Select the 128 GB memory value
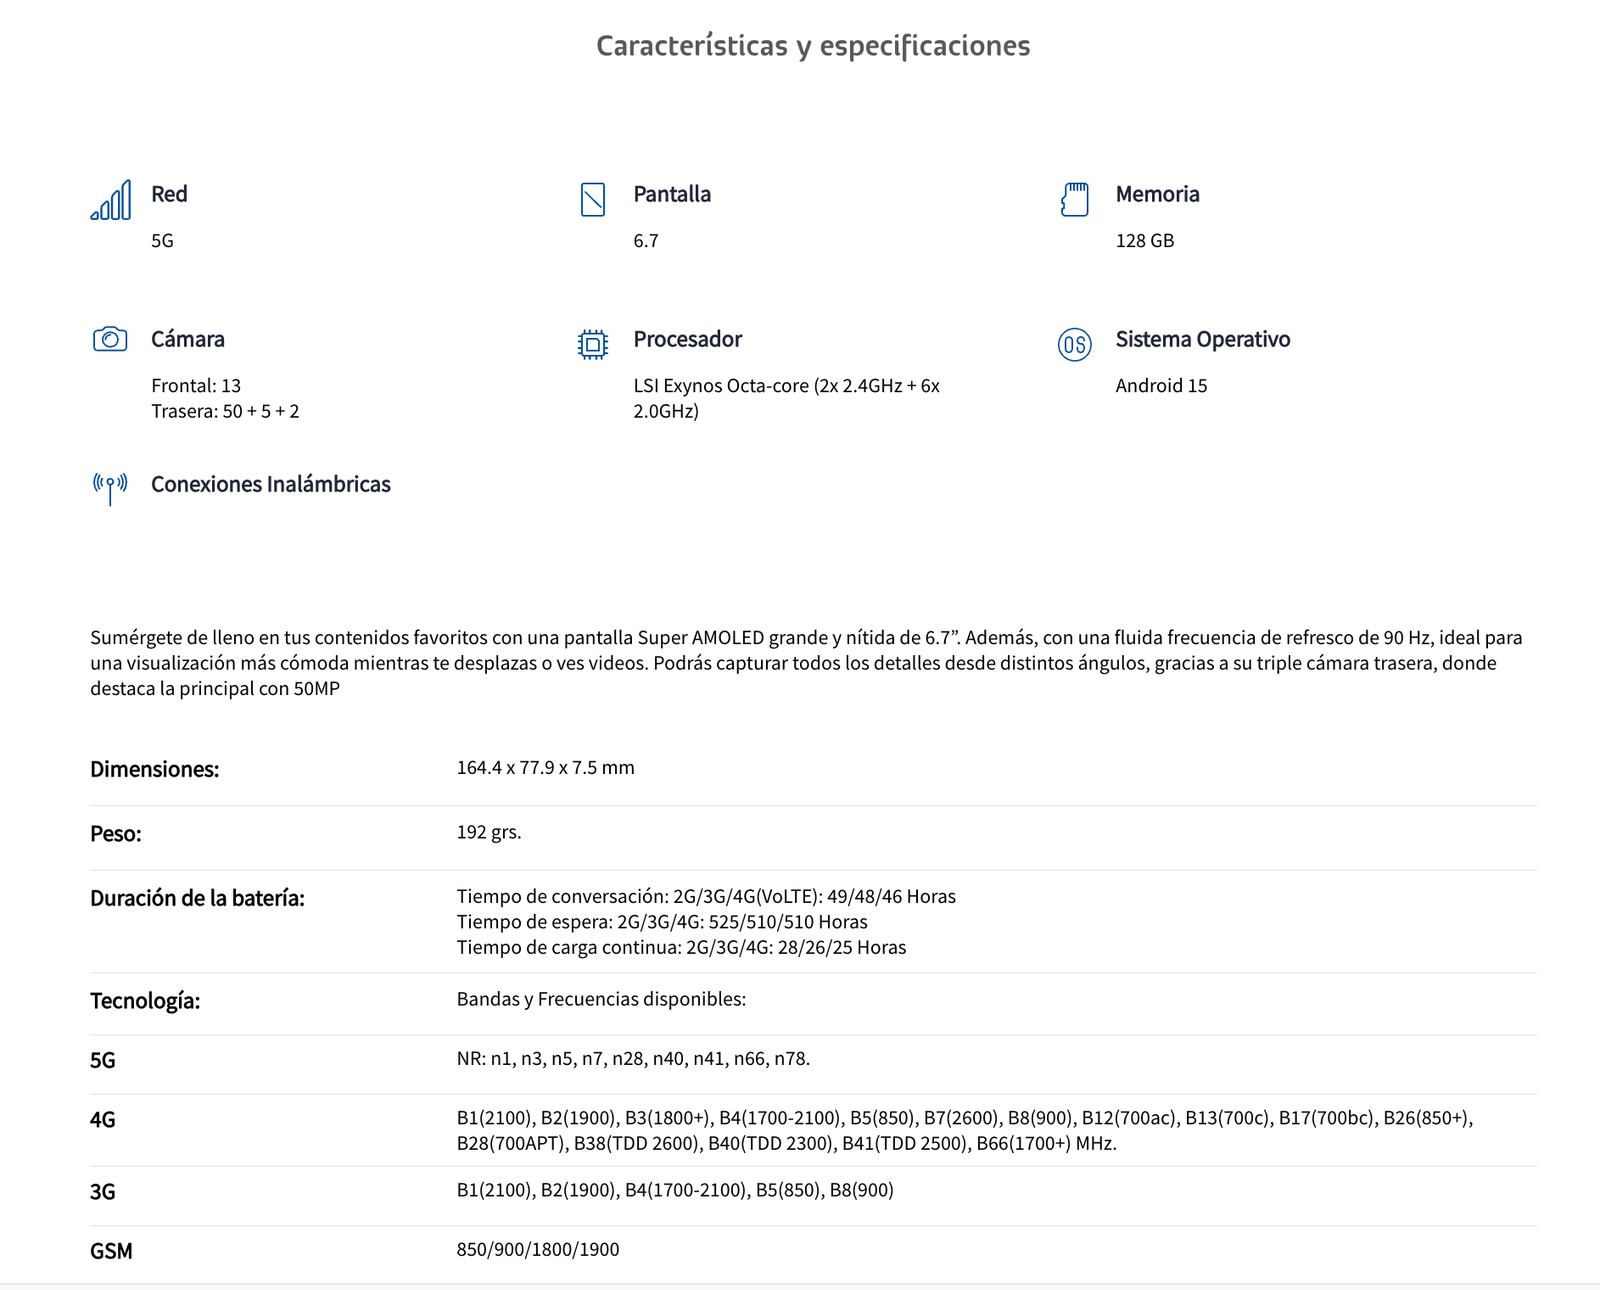The width and height of the screenshot is (1600, 1290). click(1145, 241)
